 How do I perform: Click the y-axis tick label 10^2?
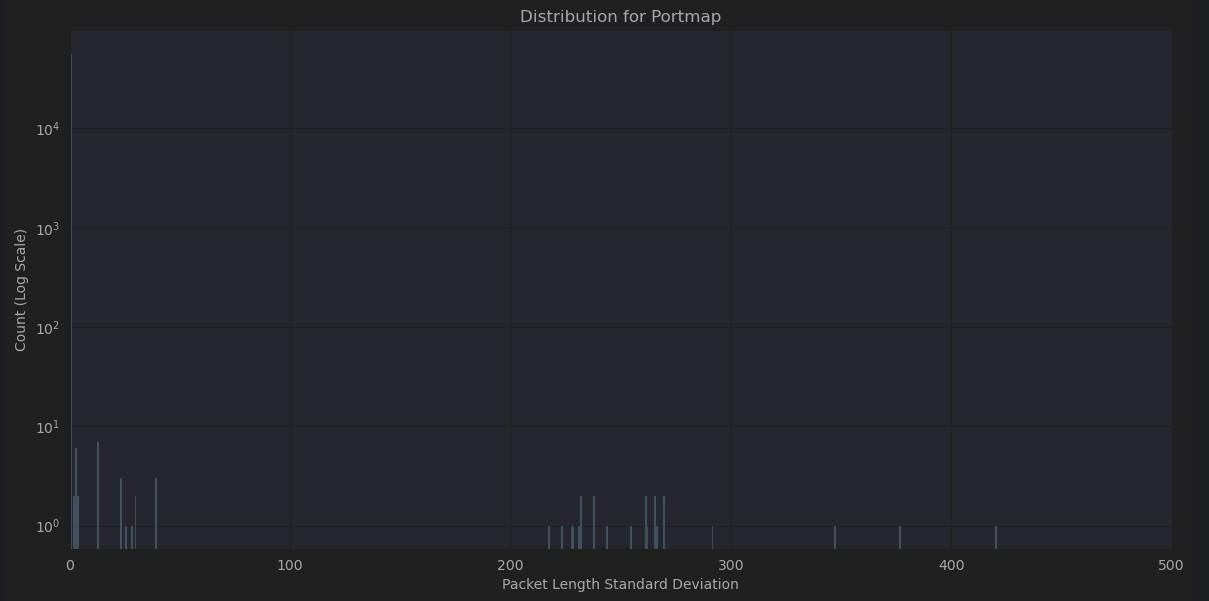pyautogui.click(x=48, y=327)
